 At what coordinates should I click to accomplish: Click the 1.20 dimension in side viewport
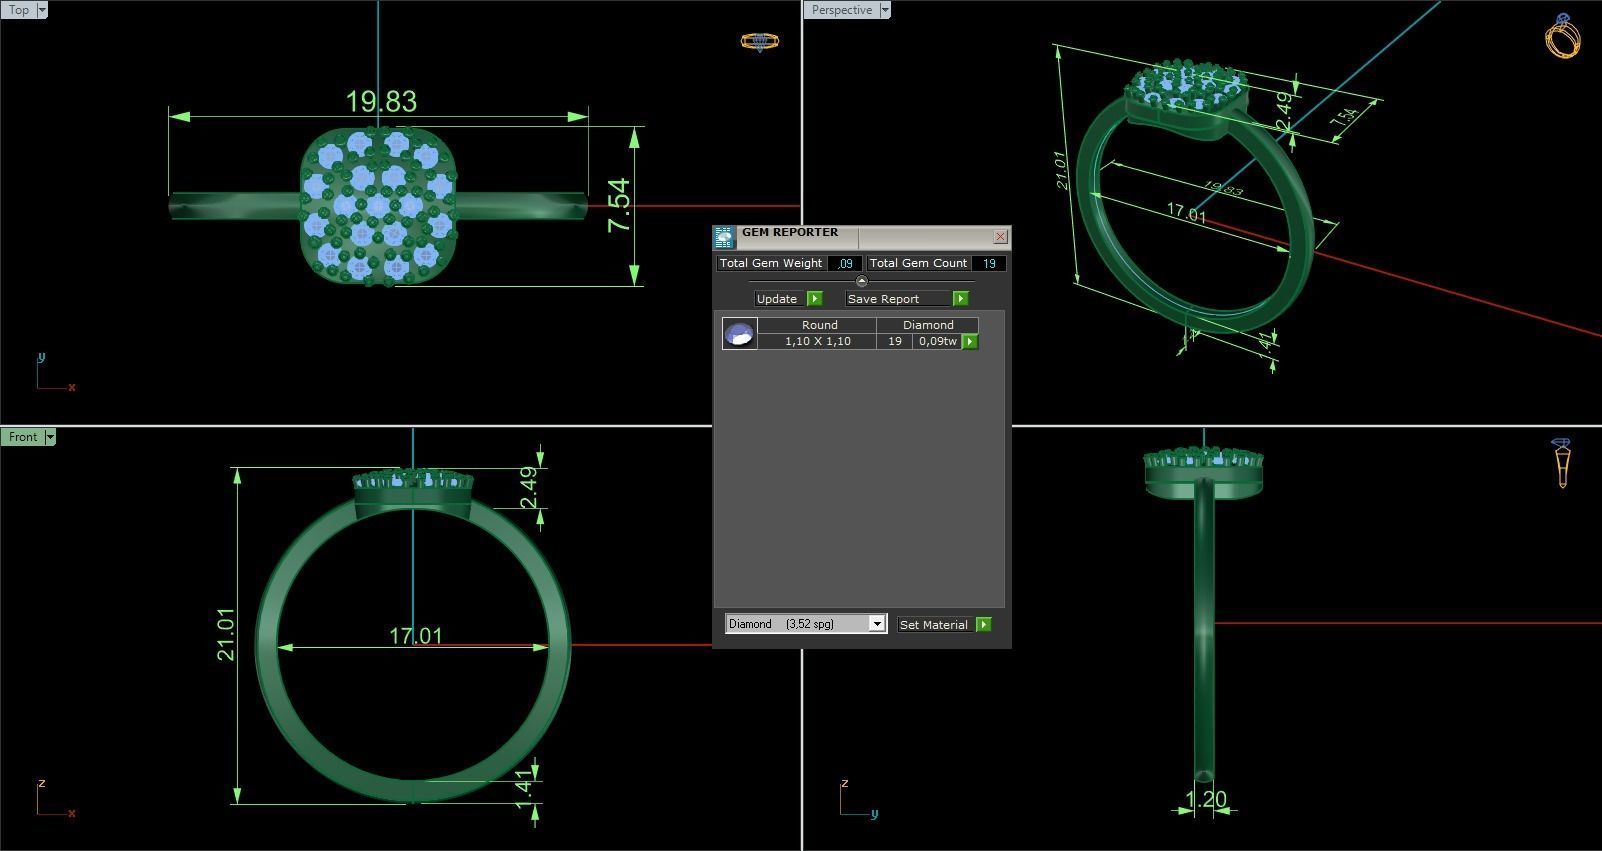pos(1205,799)
